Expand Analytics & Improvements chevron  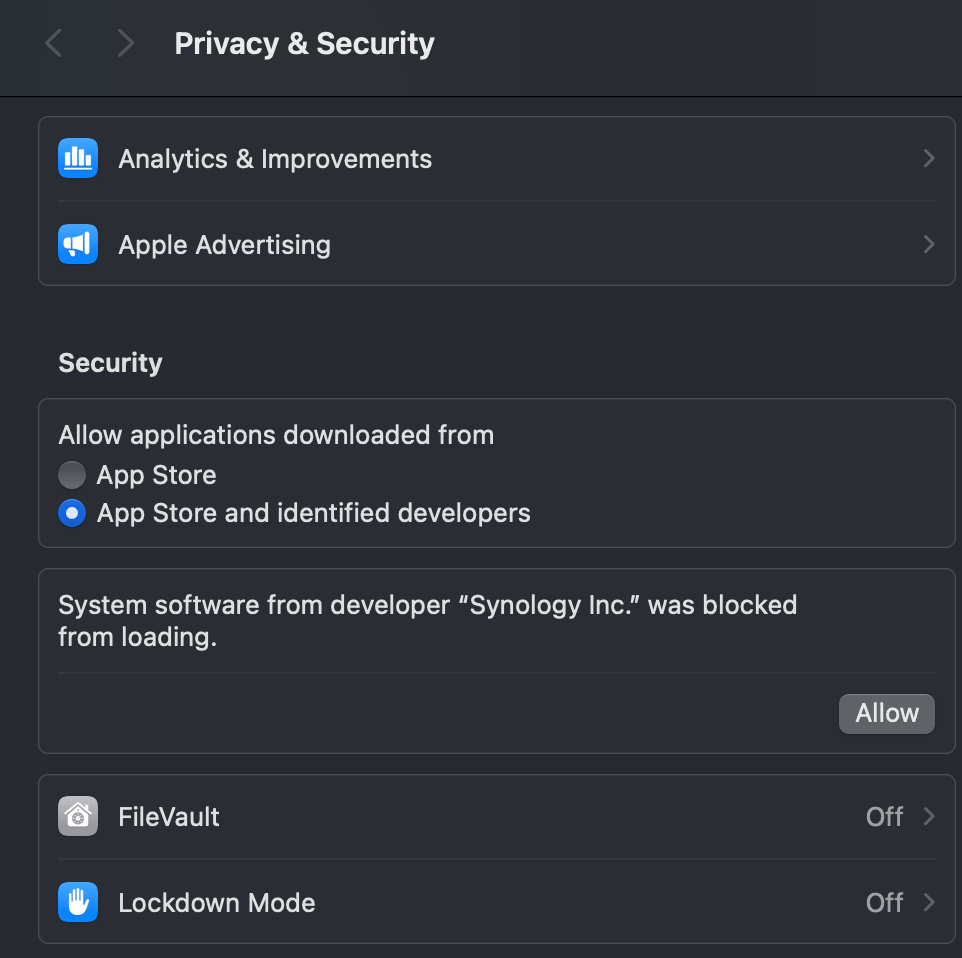pyautogui.click(x=929, y=158)
